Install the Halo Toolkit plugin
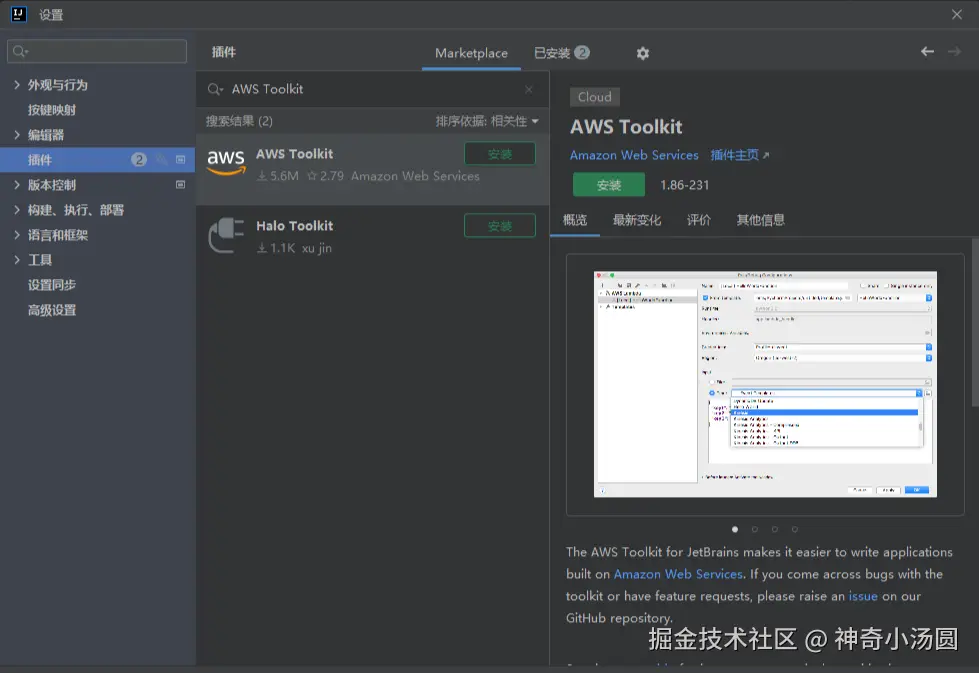979x673 pixels. click(x=499, y=225)
